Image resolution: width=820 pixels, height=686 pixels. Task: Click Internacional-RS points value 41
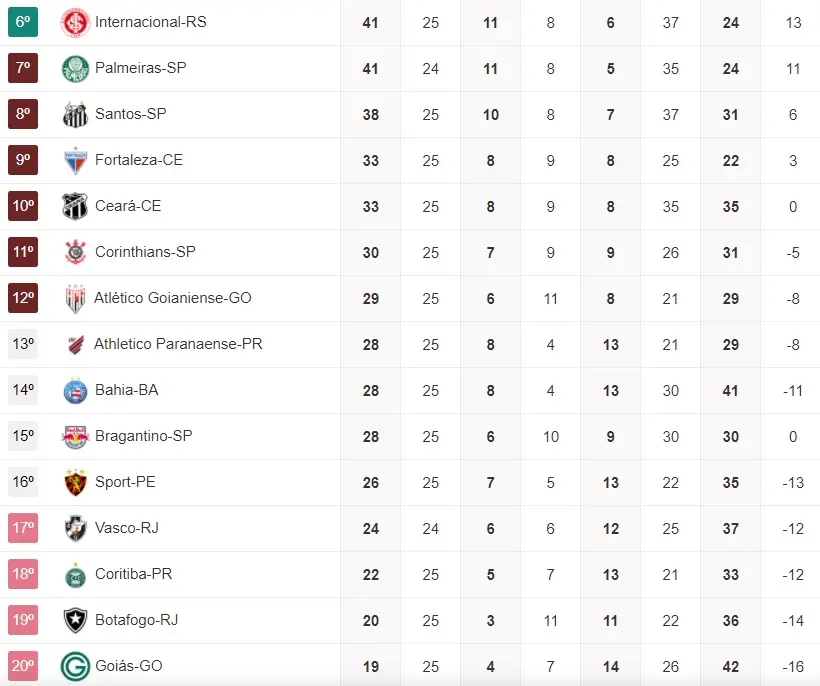[370, 22]
